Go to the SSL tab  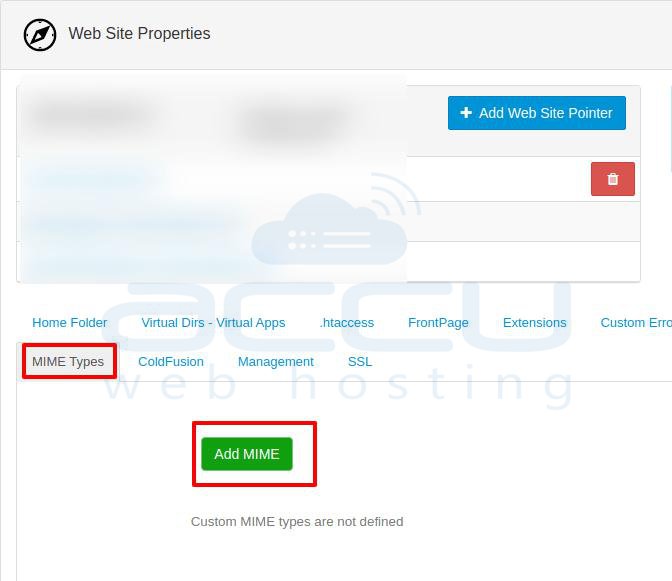pos(359,361)
